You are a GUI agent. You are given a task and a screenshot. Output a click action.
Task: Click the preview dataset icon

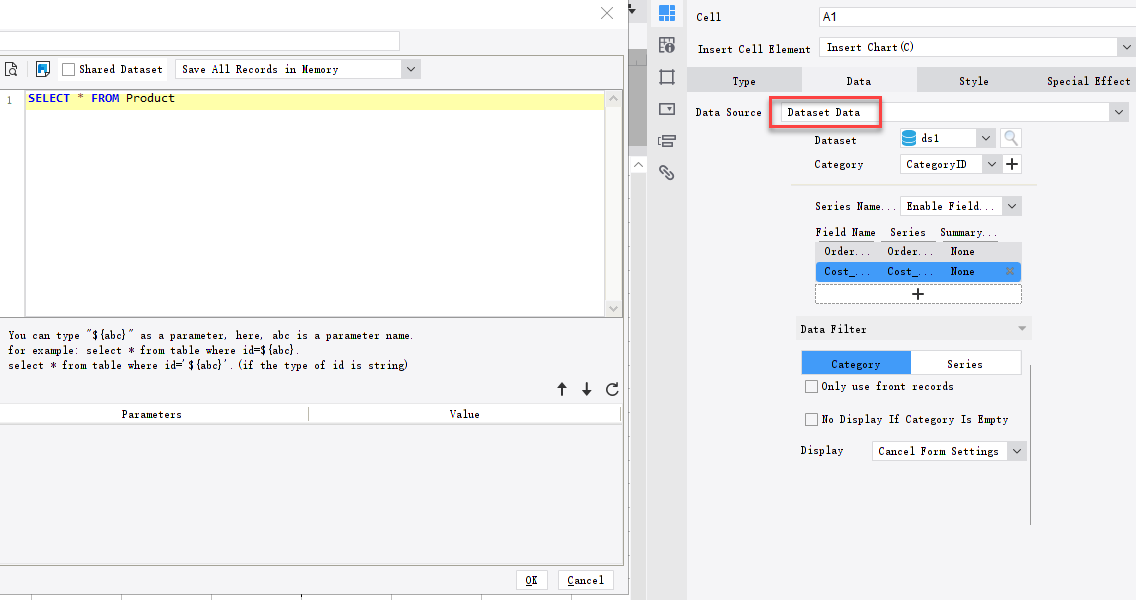[x=11, y=70]
